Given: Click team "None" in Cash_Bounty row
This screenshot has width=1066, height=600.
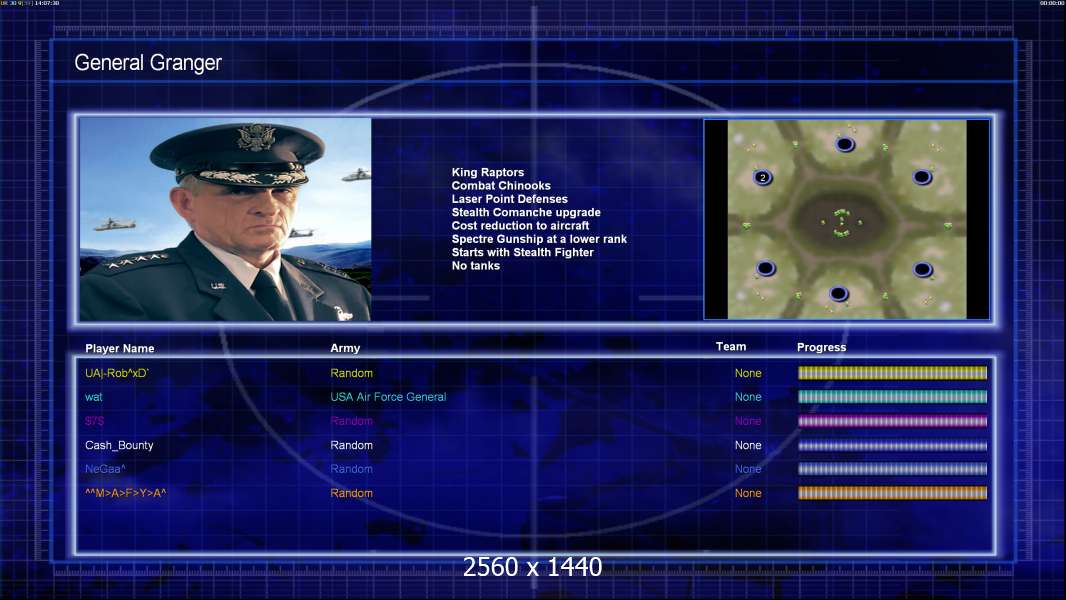Looking at the screenshot, I should 748,446.
